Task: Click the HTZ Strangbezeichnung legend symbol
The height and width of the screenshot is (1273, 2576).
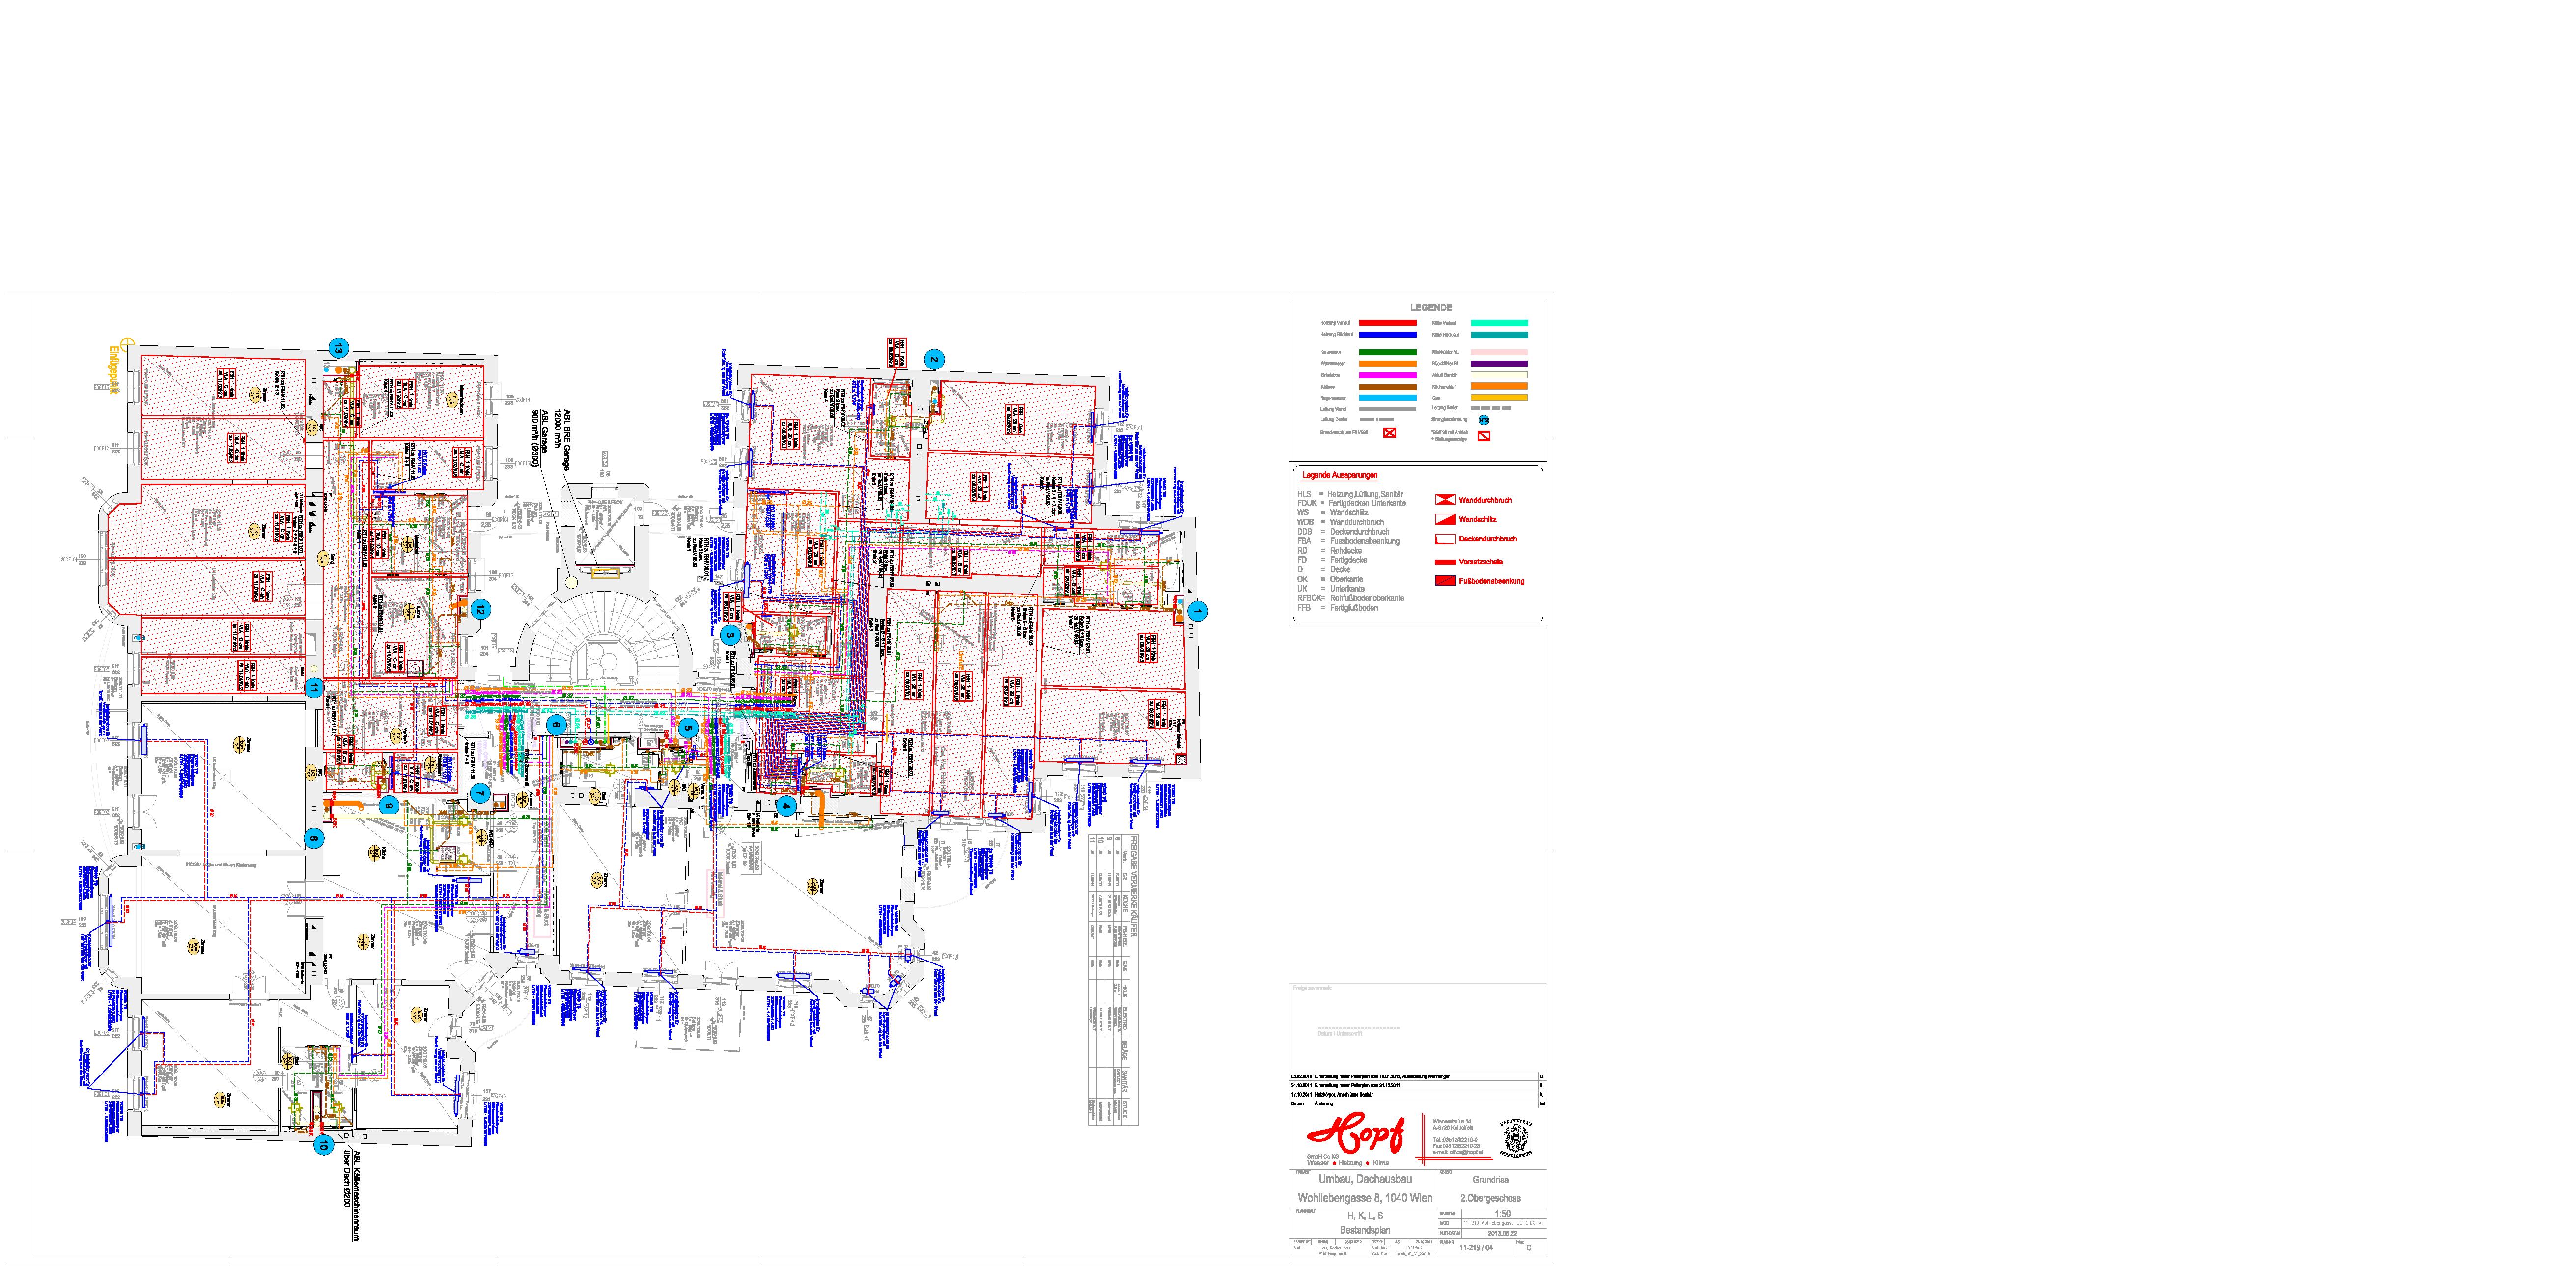Action: pos(1483,420)
